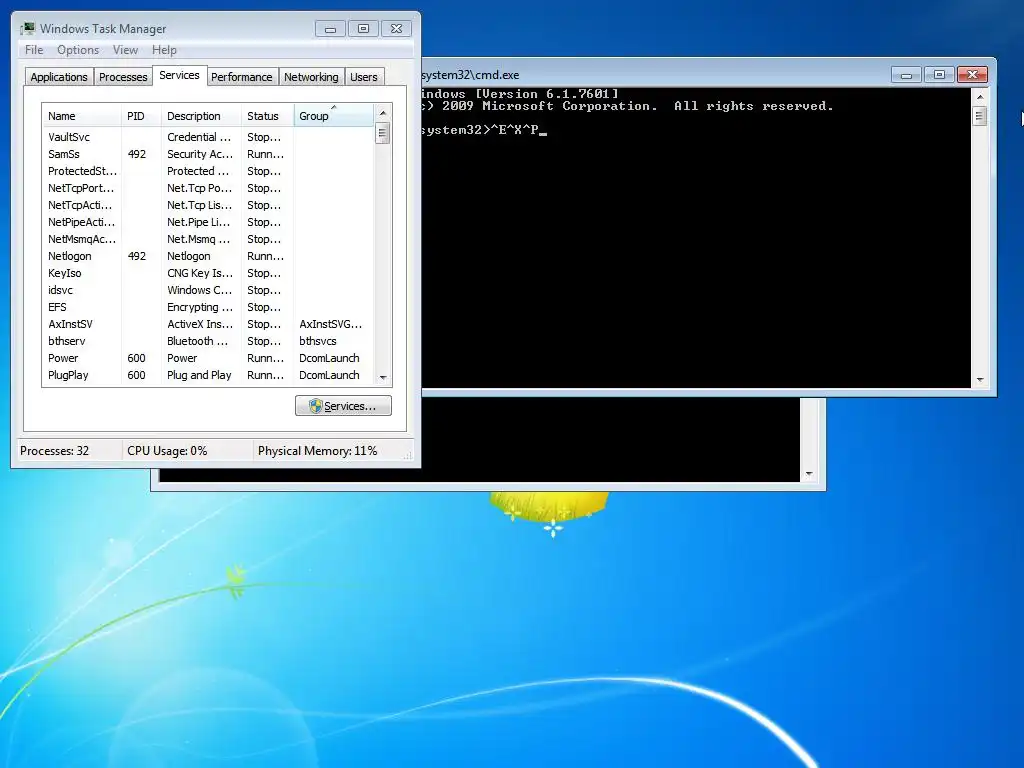Image resolution: width=1024 pixels, height=768 pixels.
Task: Click the AxInstSVG... group cell
Action: pos(330,324)
